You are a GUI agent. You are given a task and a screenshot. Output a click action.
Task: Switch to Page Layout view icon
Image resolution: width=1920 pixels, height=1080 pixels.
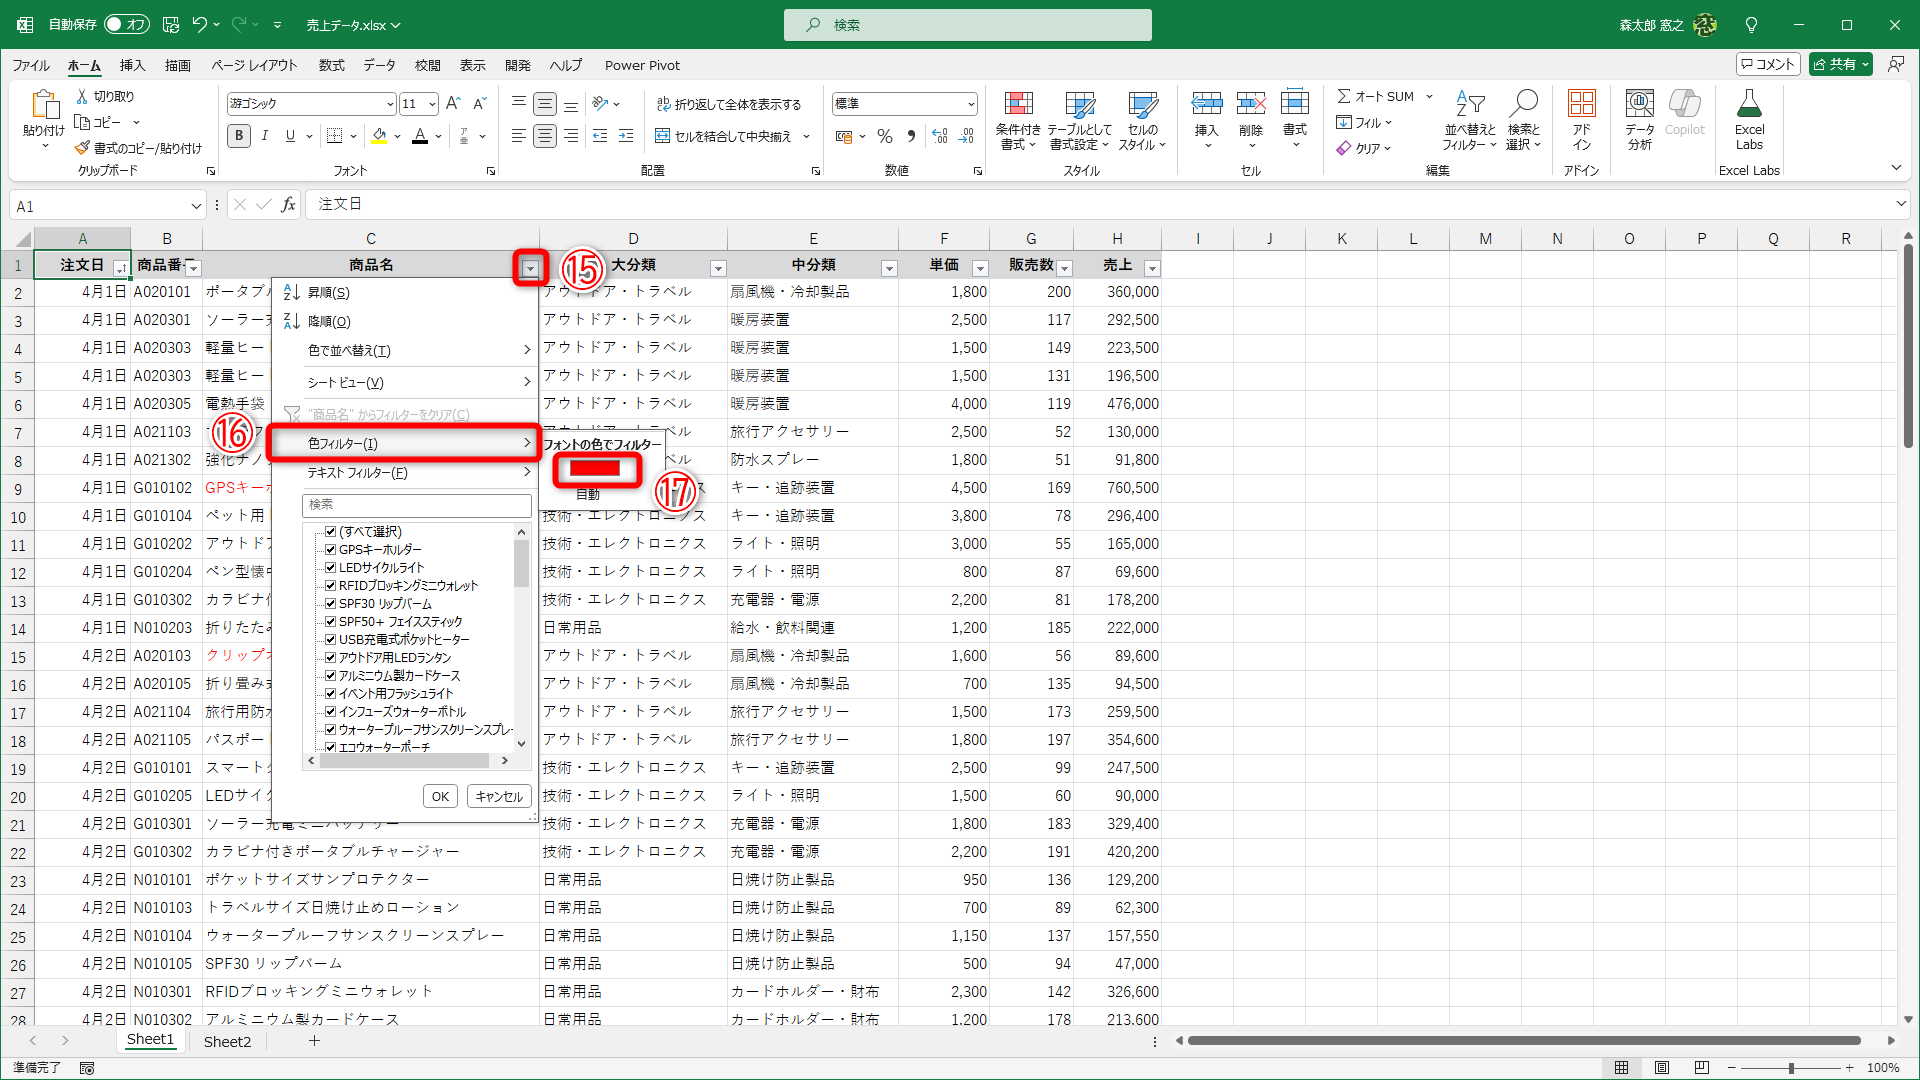(1662, 1068)
